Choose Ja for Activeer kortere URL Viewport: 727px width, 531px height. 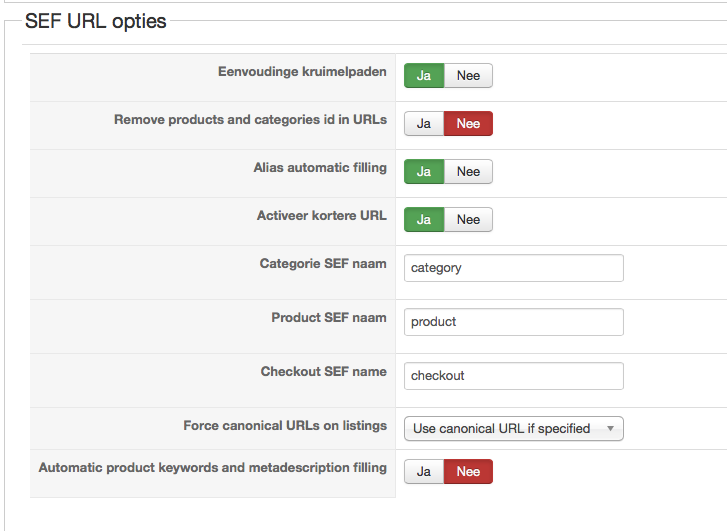click(424, 220)
